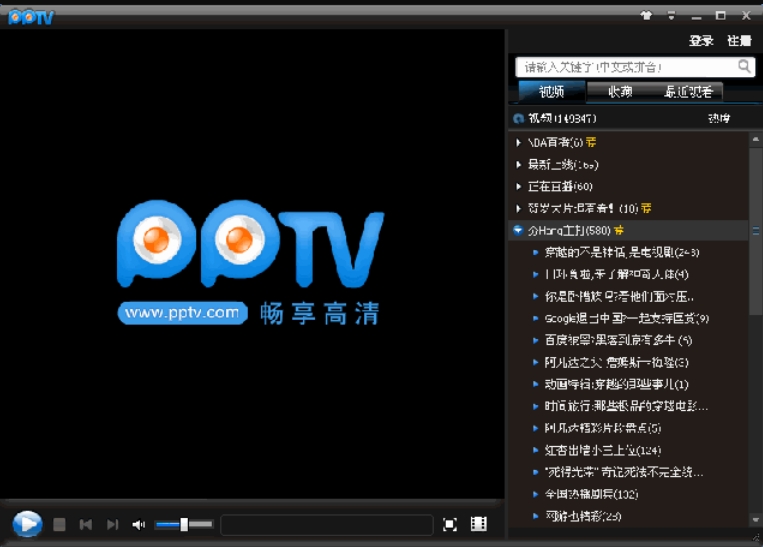This screenshot has height=547, width=763.
Task: Open the 全国热播剧集 (102) item
Action: pyautogui.click(x=591, y=494)
